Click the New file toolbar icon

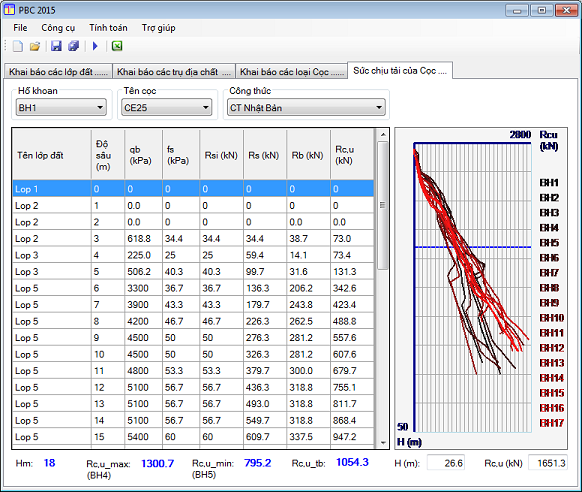click(17, 46)
